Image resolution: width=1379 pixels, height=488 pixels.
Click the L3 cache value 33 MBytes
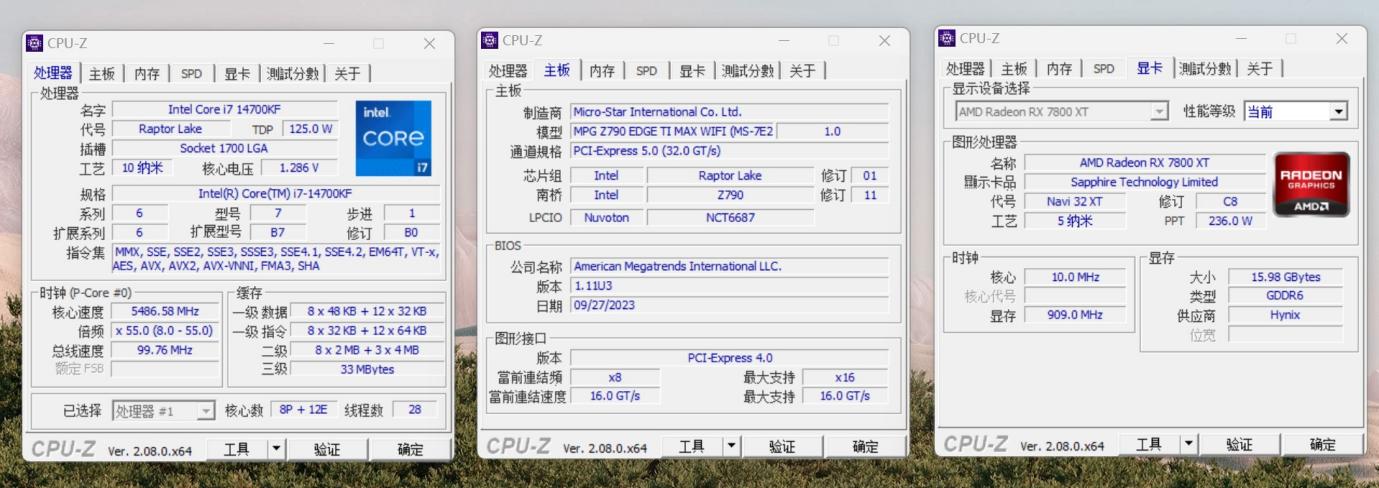[x=367, y=369]
